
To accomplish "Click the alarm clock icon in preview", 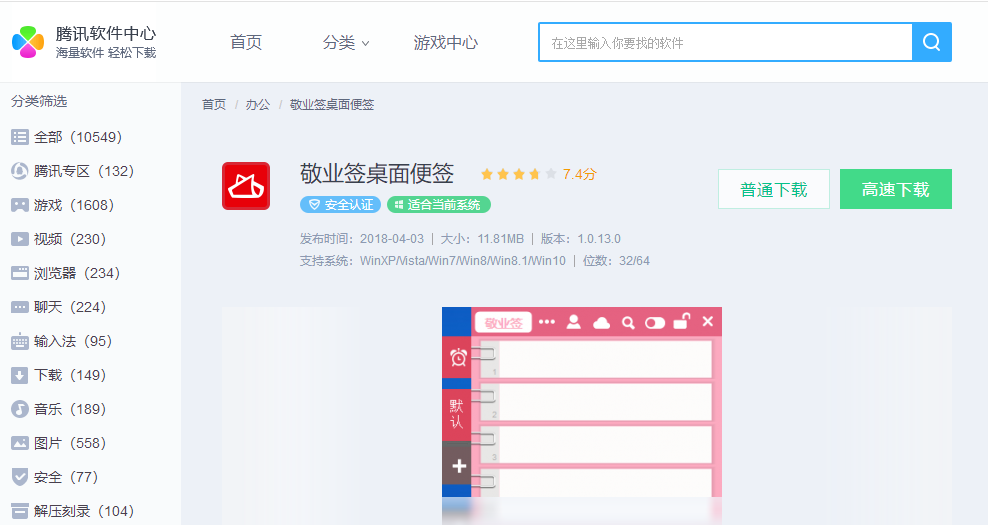I will pos(458,358).
